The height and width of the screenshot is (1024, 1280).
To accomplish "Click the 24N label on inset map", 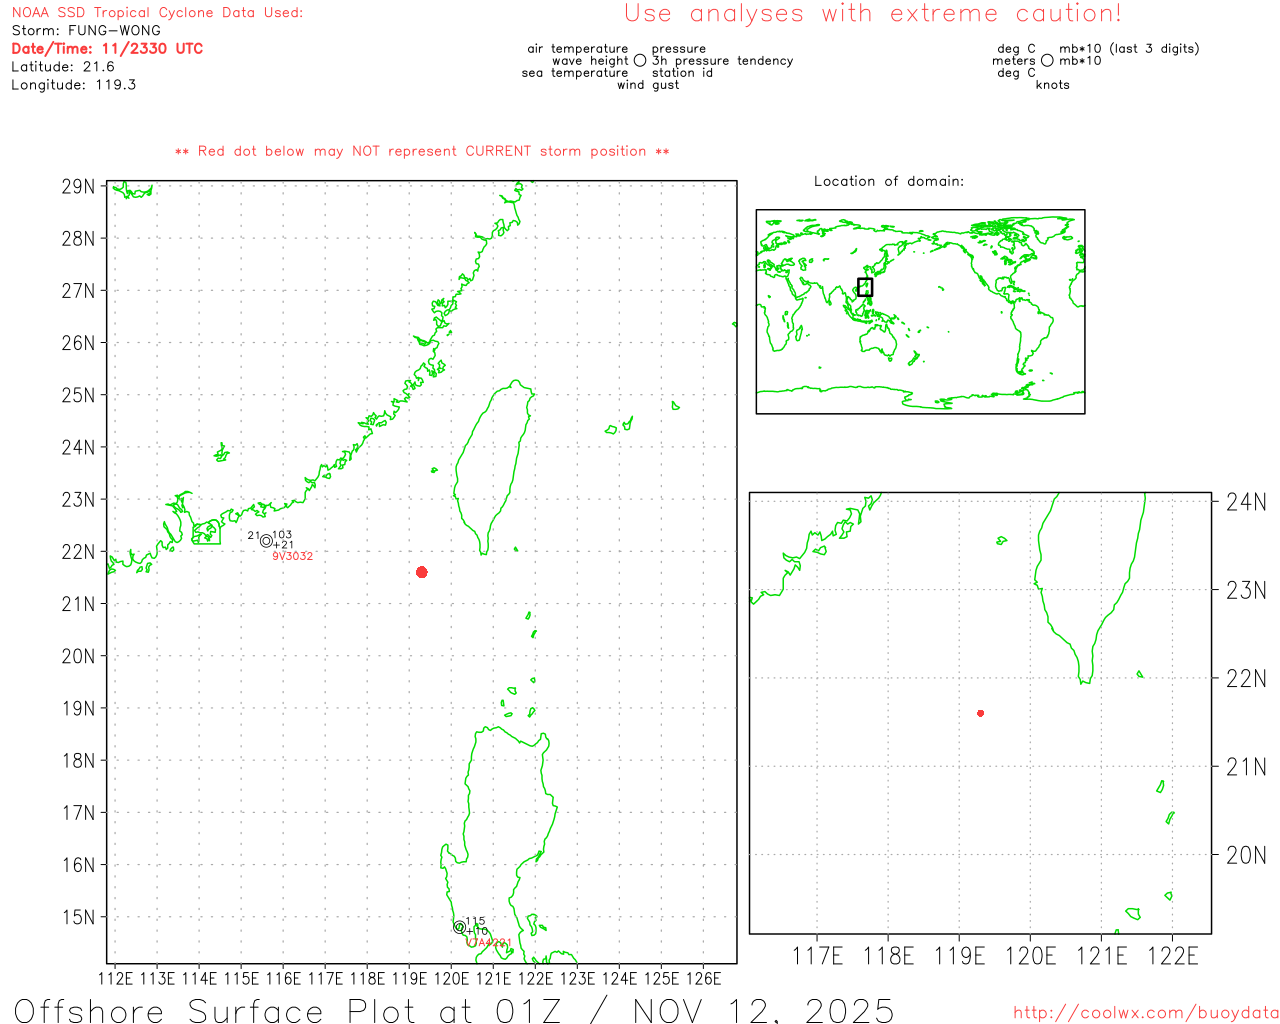I will click(1246, 502).
